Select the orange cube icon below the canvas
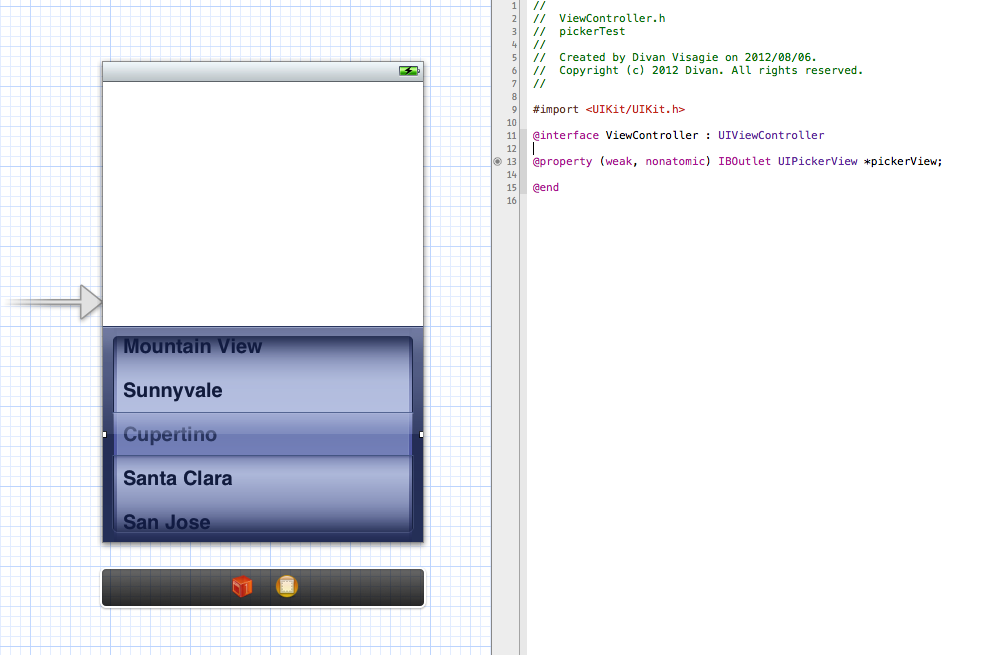This screenshot has width=998, height=655. pyautogui.click(x=241, y=587)
